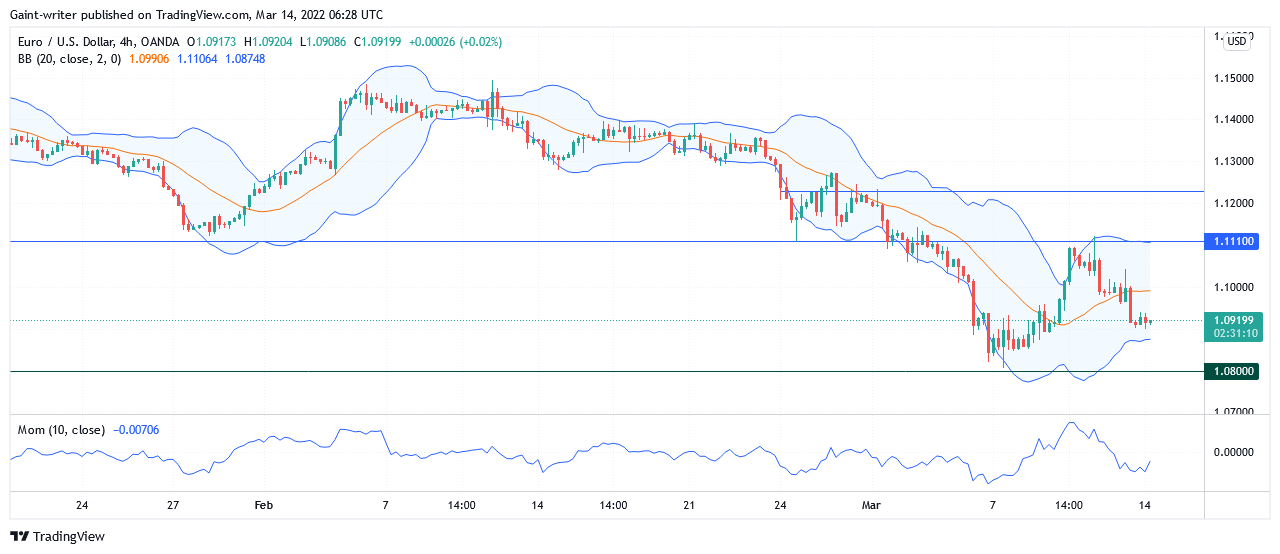The width and height of the screenshot is (1280, 554).
Task: Click the 27 date label on time axis
Action: coord(174,505)
